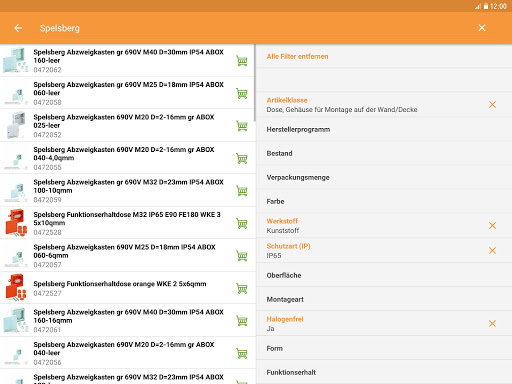This screenshot has height=384, width=512.
Task: Add item 0472056 ABOX 040-leer to cart
Action: (x=242, y=353)
